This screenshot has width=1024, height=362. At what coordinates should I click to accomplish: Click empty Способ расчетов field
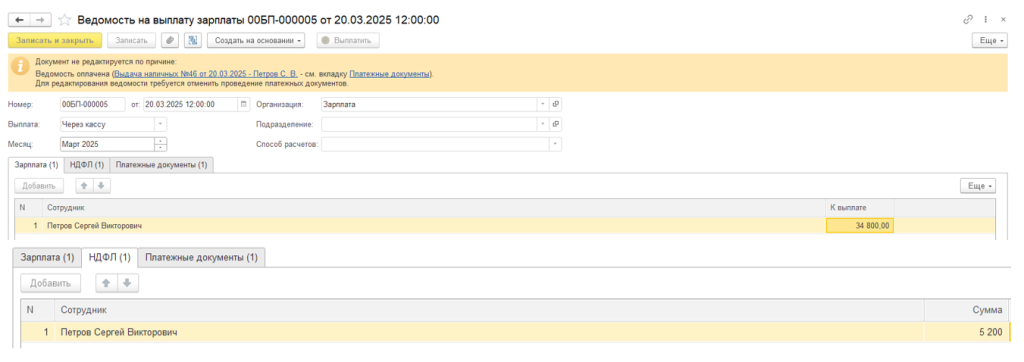click(435, 144)
